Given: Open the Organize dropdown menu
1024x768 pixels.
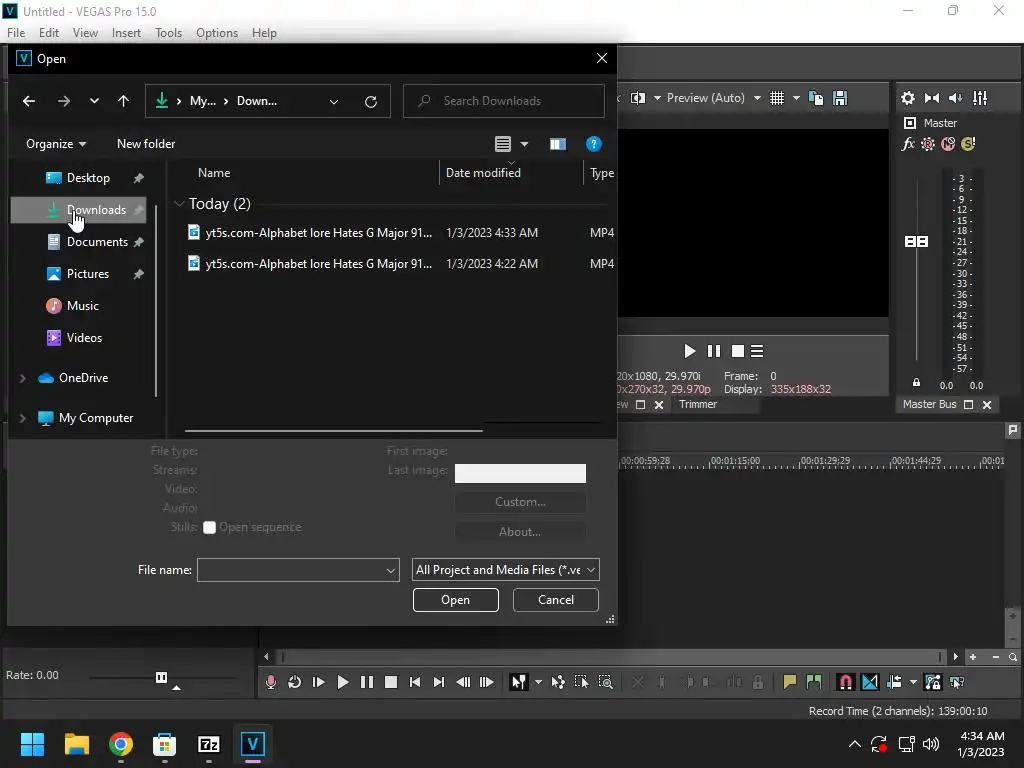Looking at the screenshot, I should point(56,144).
